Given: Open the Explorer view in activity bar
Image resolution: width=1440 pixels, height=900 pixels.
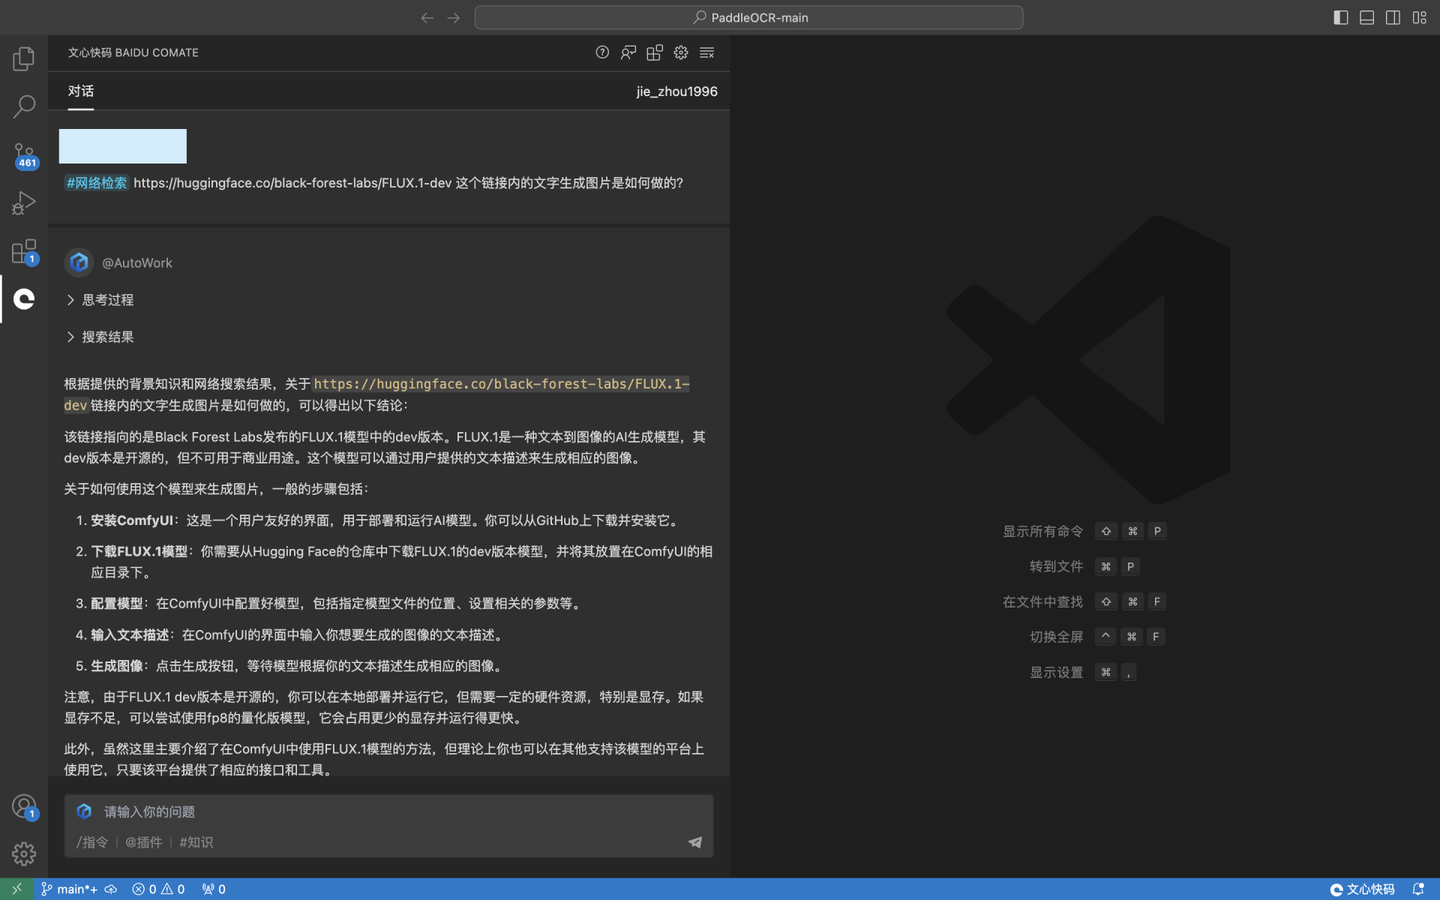Looking at the screenshot, I should (24, 59).
